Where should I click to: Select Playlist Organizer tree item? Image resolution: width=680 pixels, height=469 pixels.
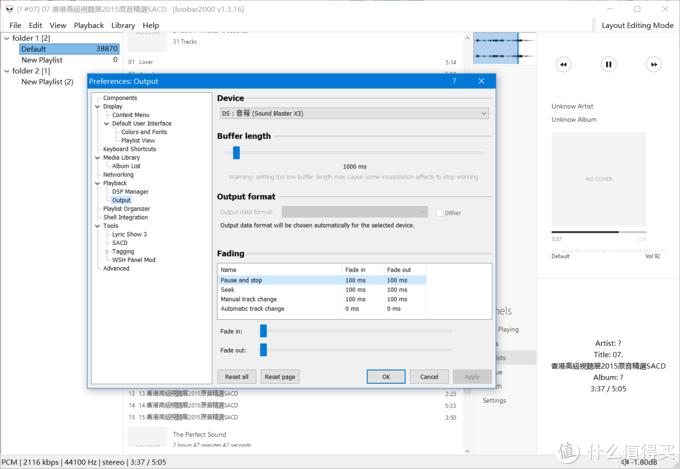(127, 209)
